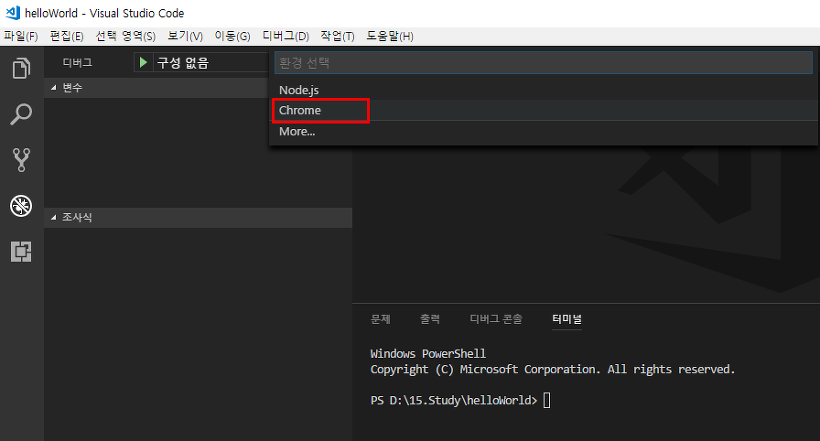Focus the 환경 선택 input field
This screenshot has height=441, width=820.
click(x=543, y=63)
